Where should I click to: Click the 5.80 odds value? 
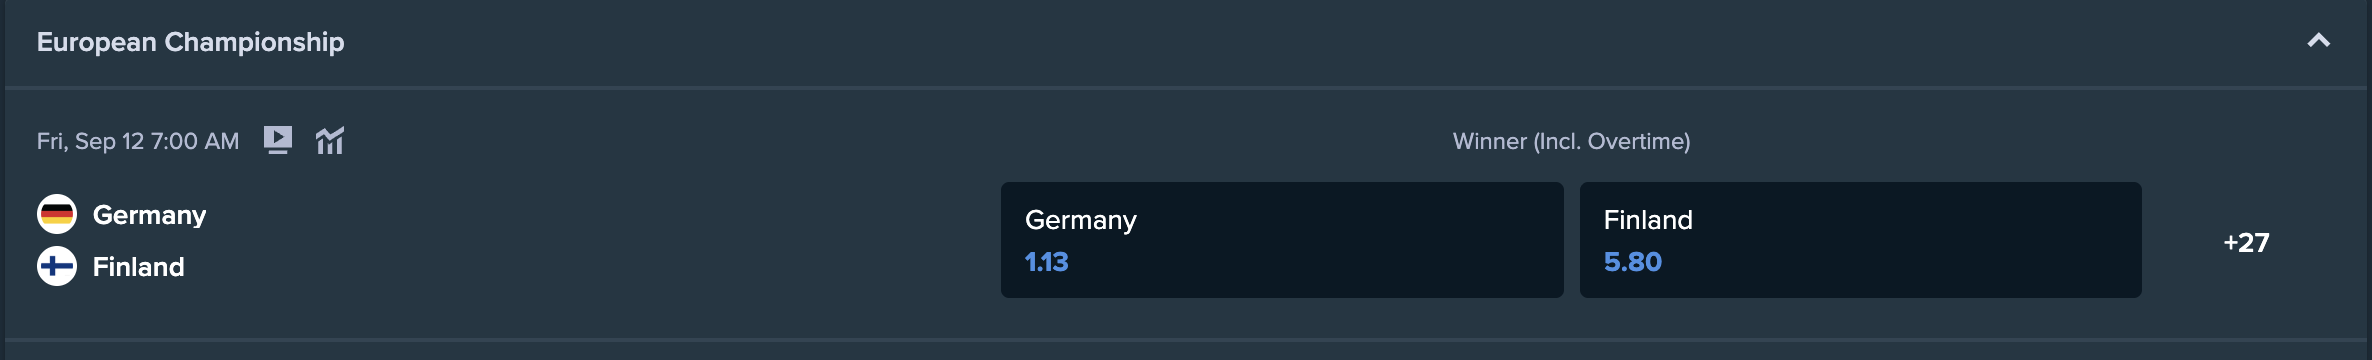click(1632, 262)
